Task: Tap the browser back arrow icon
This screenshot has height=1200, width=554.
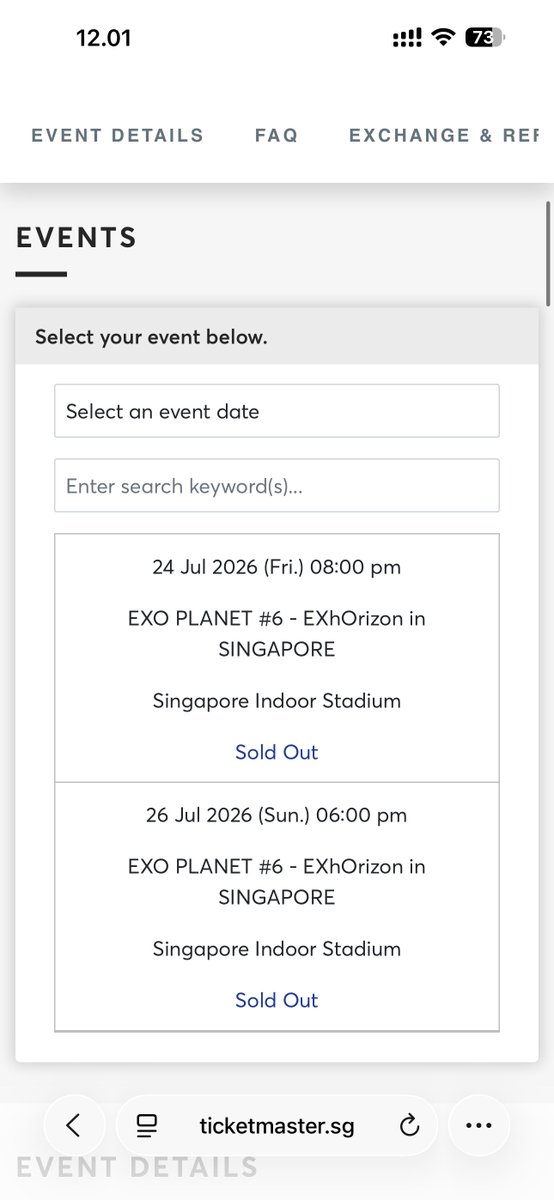Action: click(73, 1125)
